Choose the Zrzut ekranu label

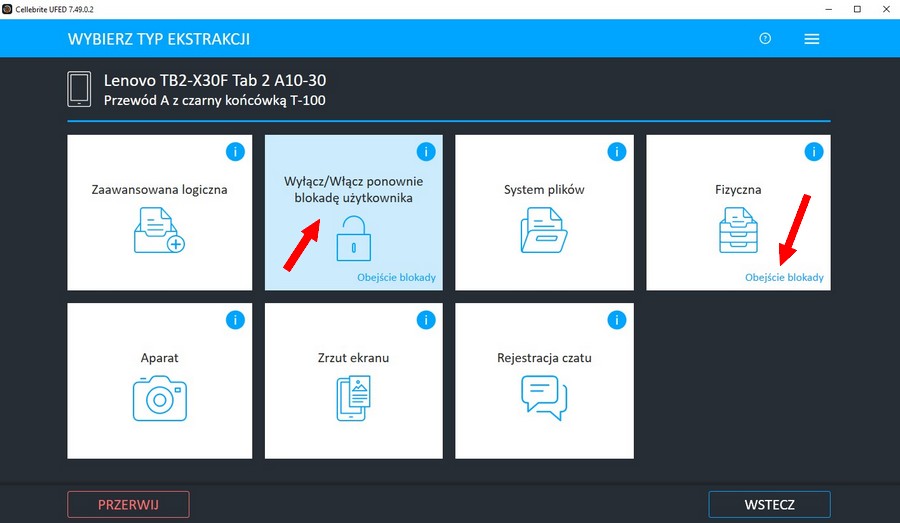click(354, 358)
